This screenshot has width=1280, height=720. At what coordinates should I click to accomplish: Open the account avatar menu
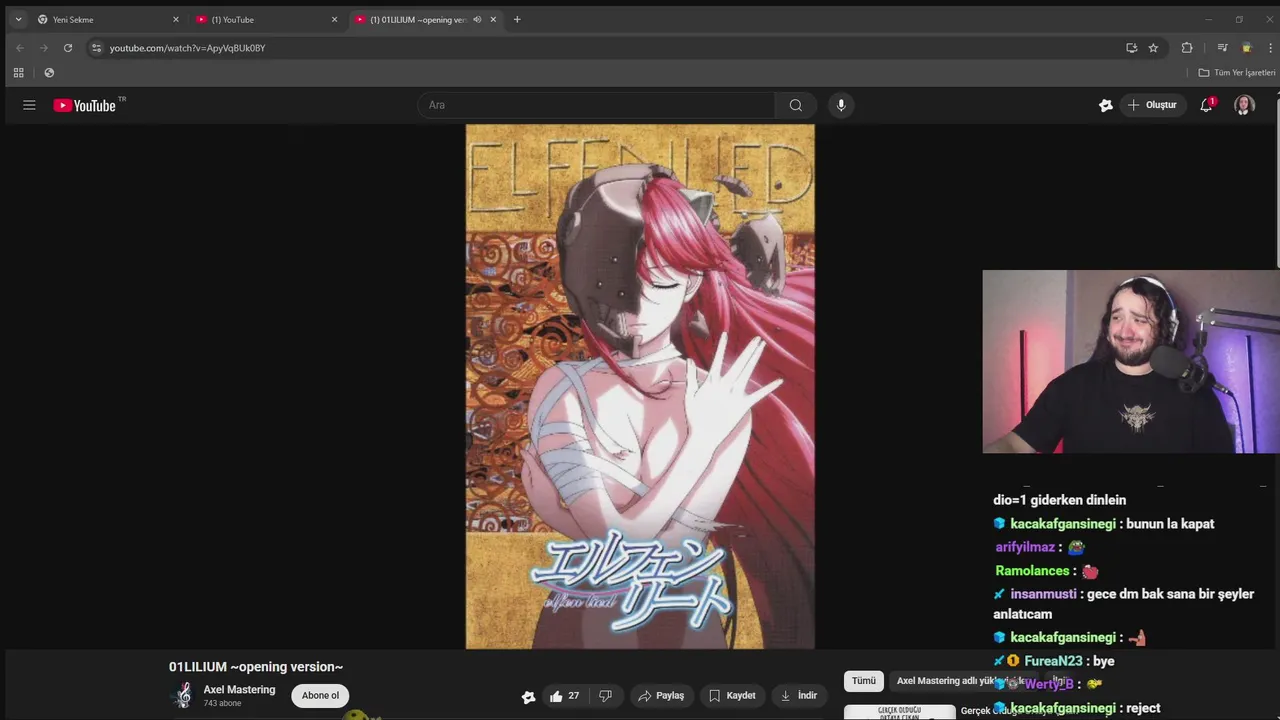(1244, 105)
